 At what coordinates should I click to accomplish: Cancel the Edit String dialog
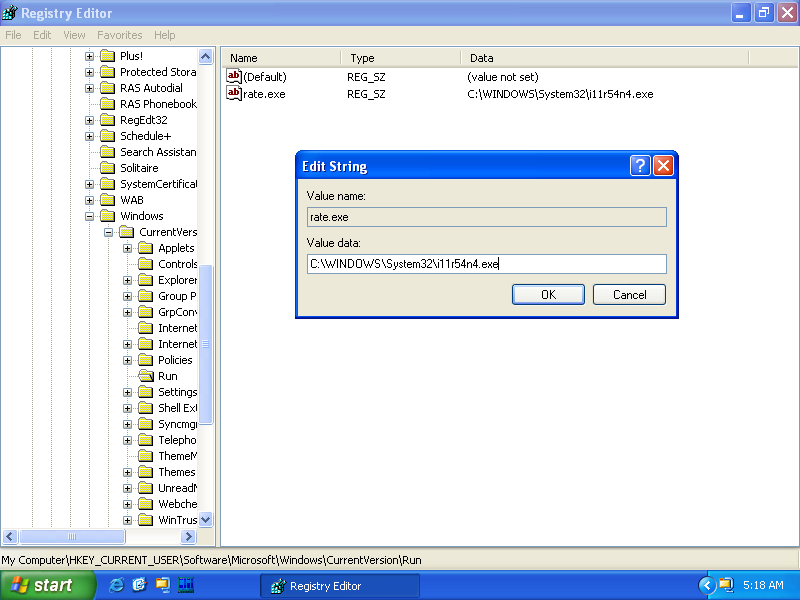[x=629, y=294]
